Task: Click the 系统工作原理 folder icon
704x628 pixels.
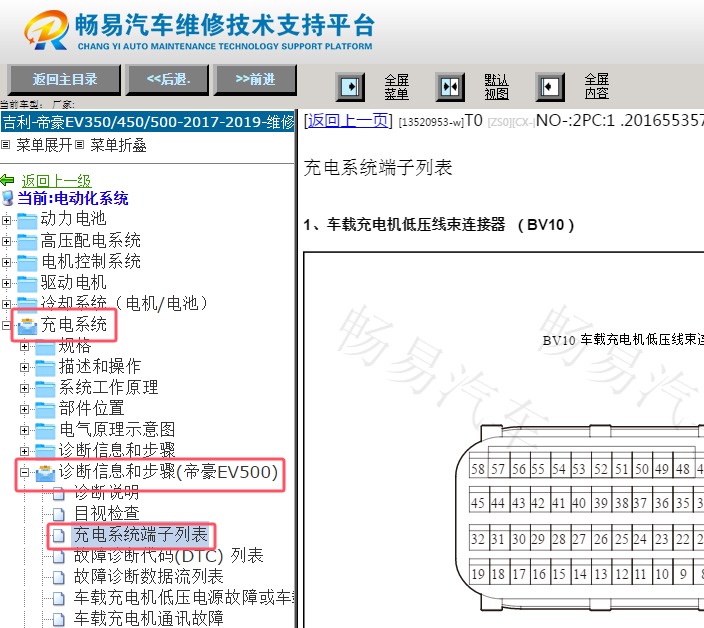Action: pos(45,389)
